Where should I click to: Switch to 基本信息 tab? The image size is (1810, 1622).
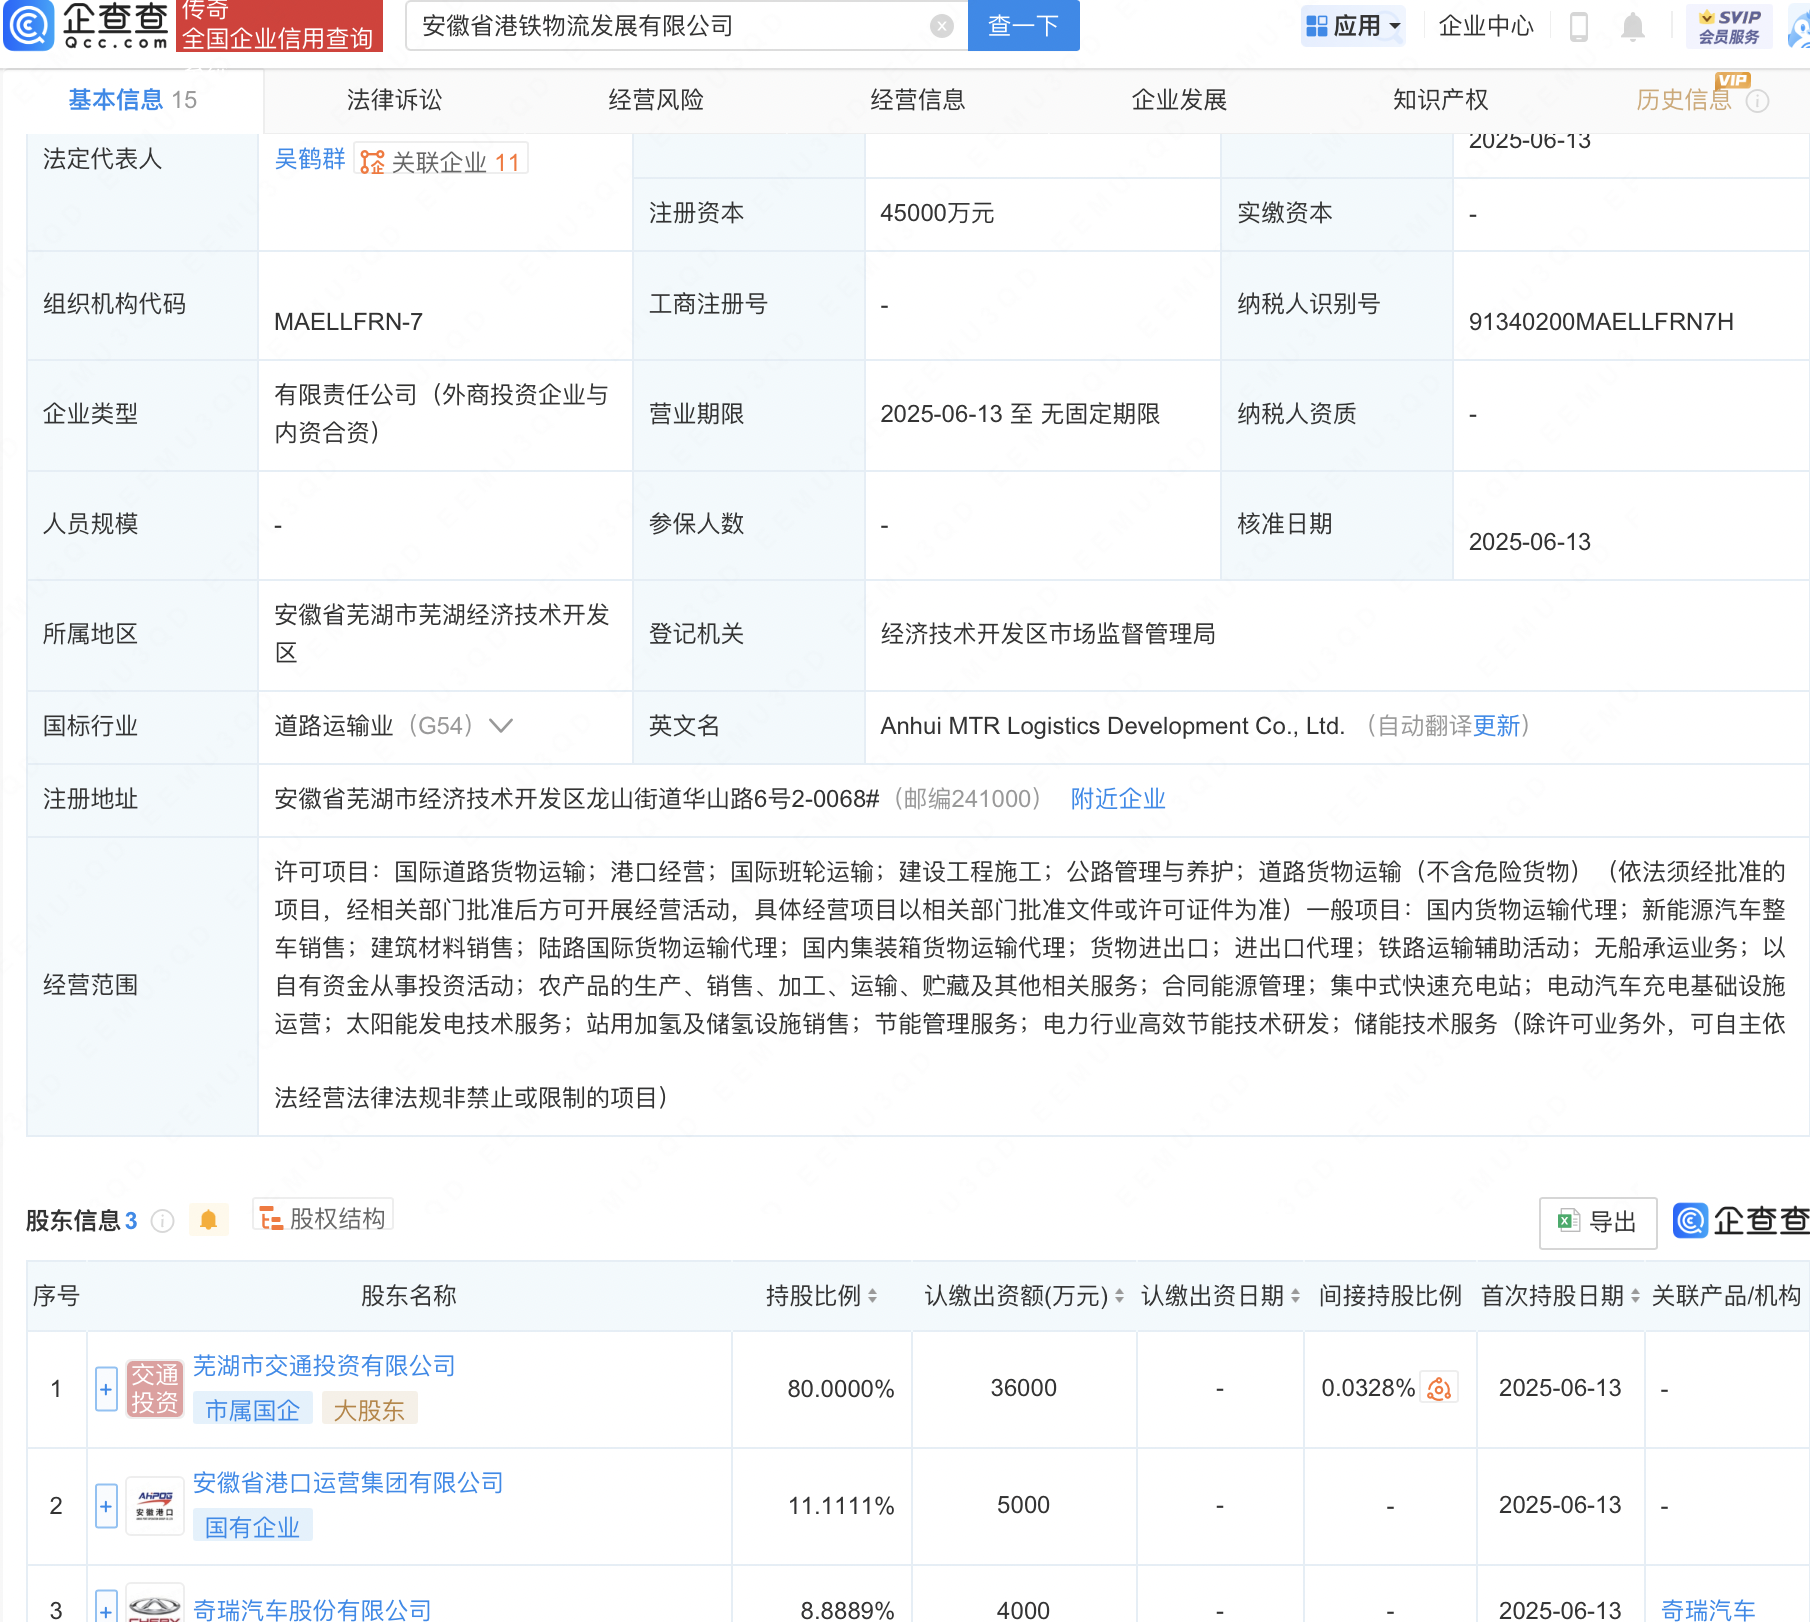[132, 100]
